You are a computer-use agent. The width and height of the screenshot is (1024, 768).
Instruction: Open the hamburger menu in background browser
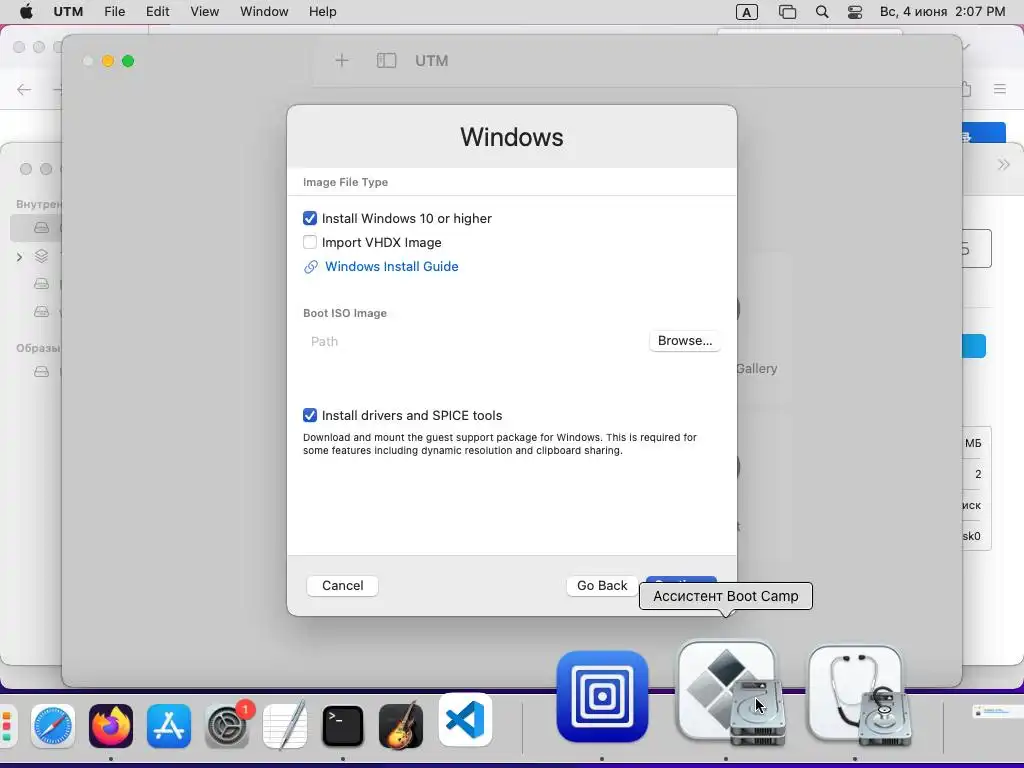coord(1000,89)
